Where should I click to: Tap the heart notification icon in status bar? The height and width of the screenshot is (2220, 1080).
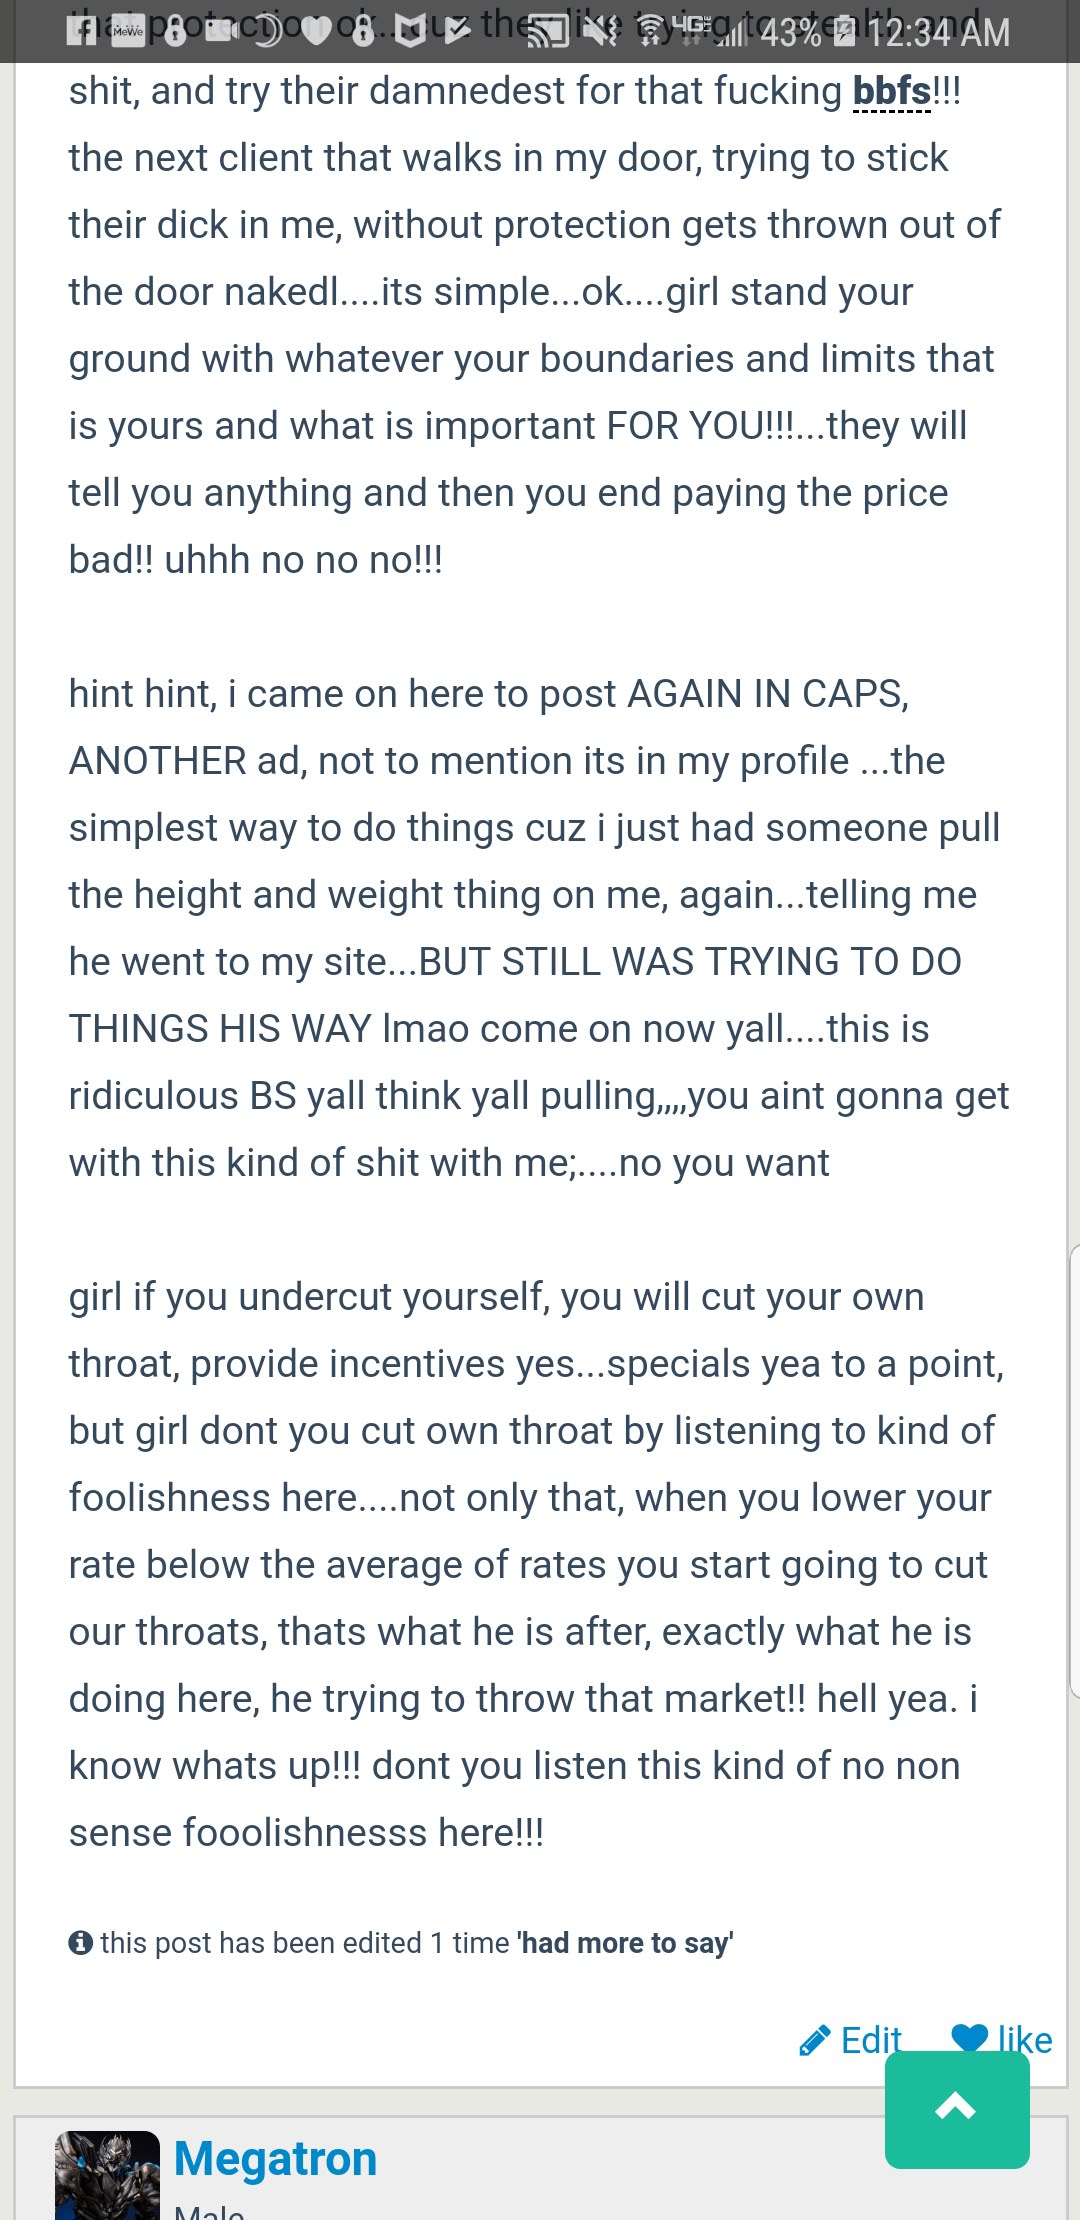316,33
